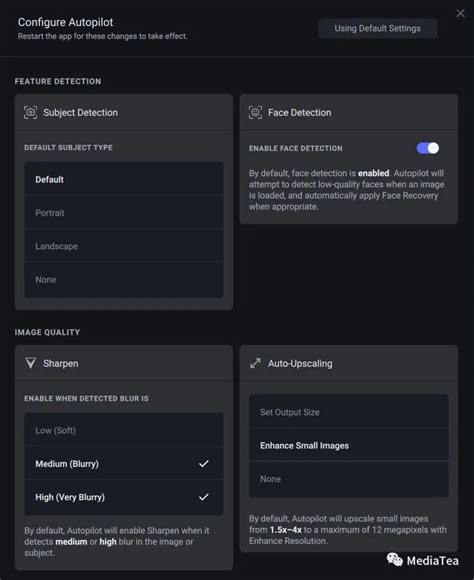Select Portrait as default subject type

pyautogui.click(x=124, y=213)
